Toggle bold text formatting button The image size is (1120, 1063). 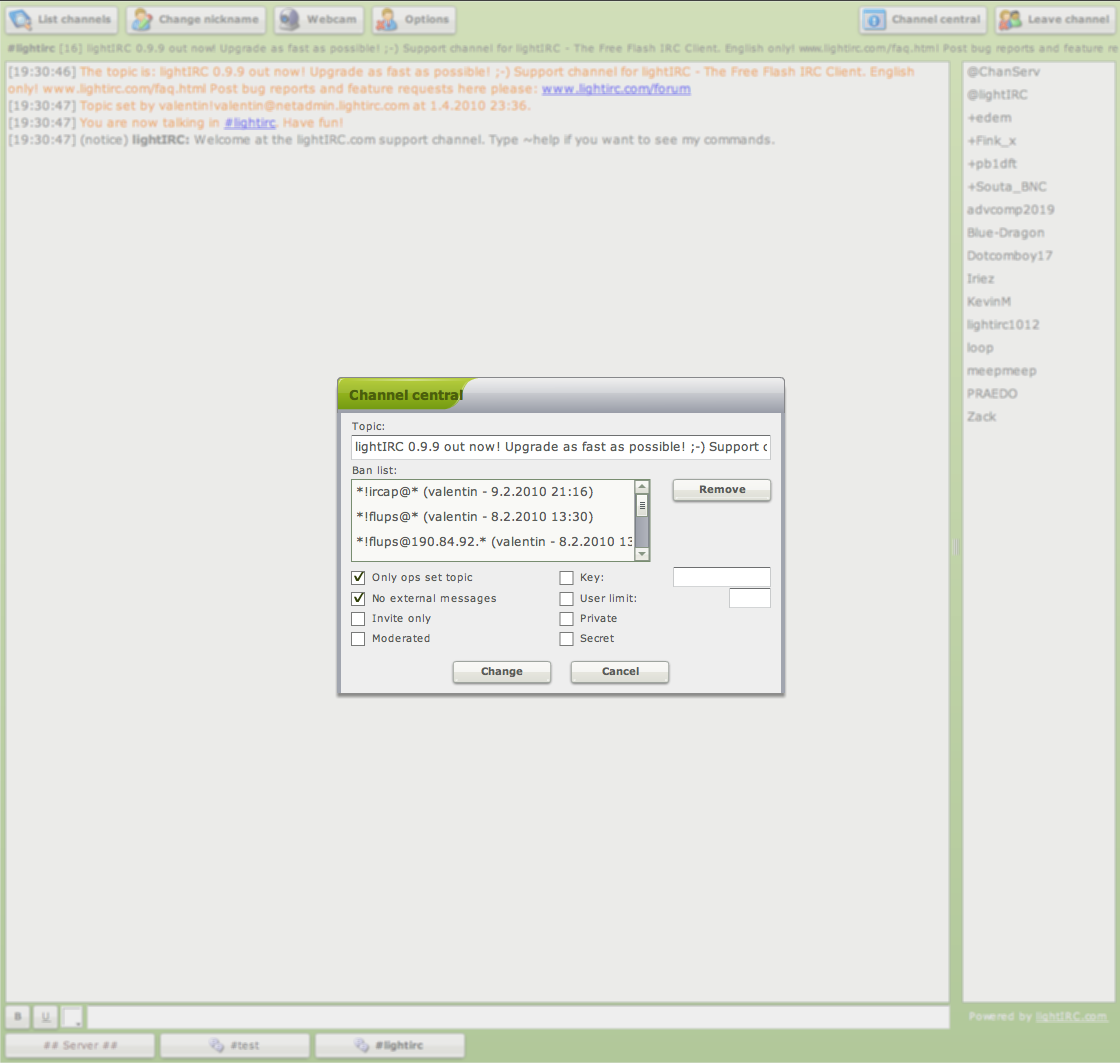coord(18,1017)
